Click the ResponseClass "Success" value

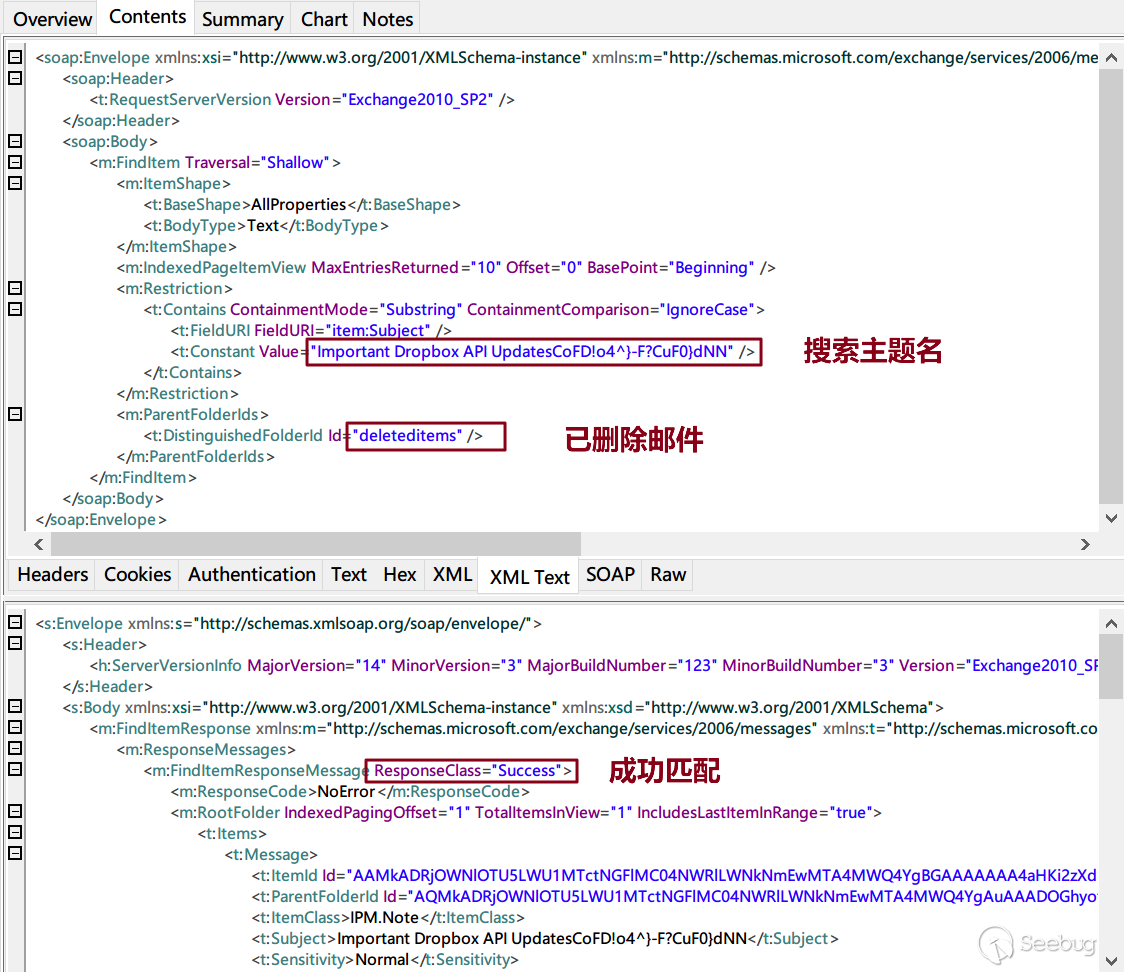[x=527, y=770]
